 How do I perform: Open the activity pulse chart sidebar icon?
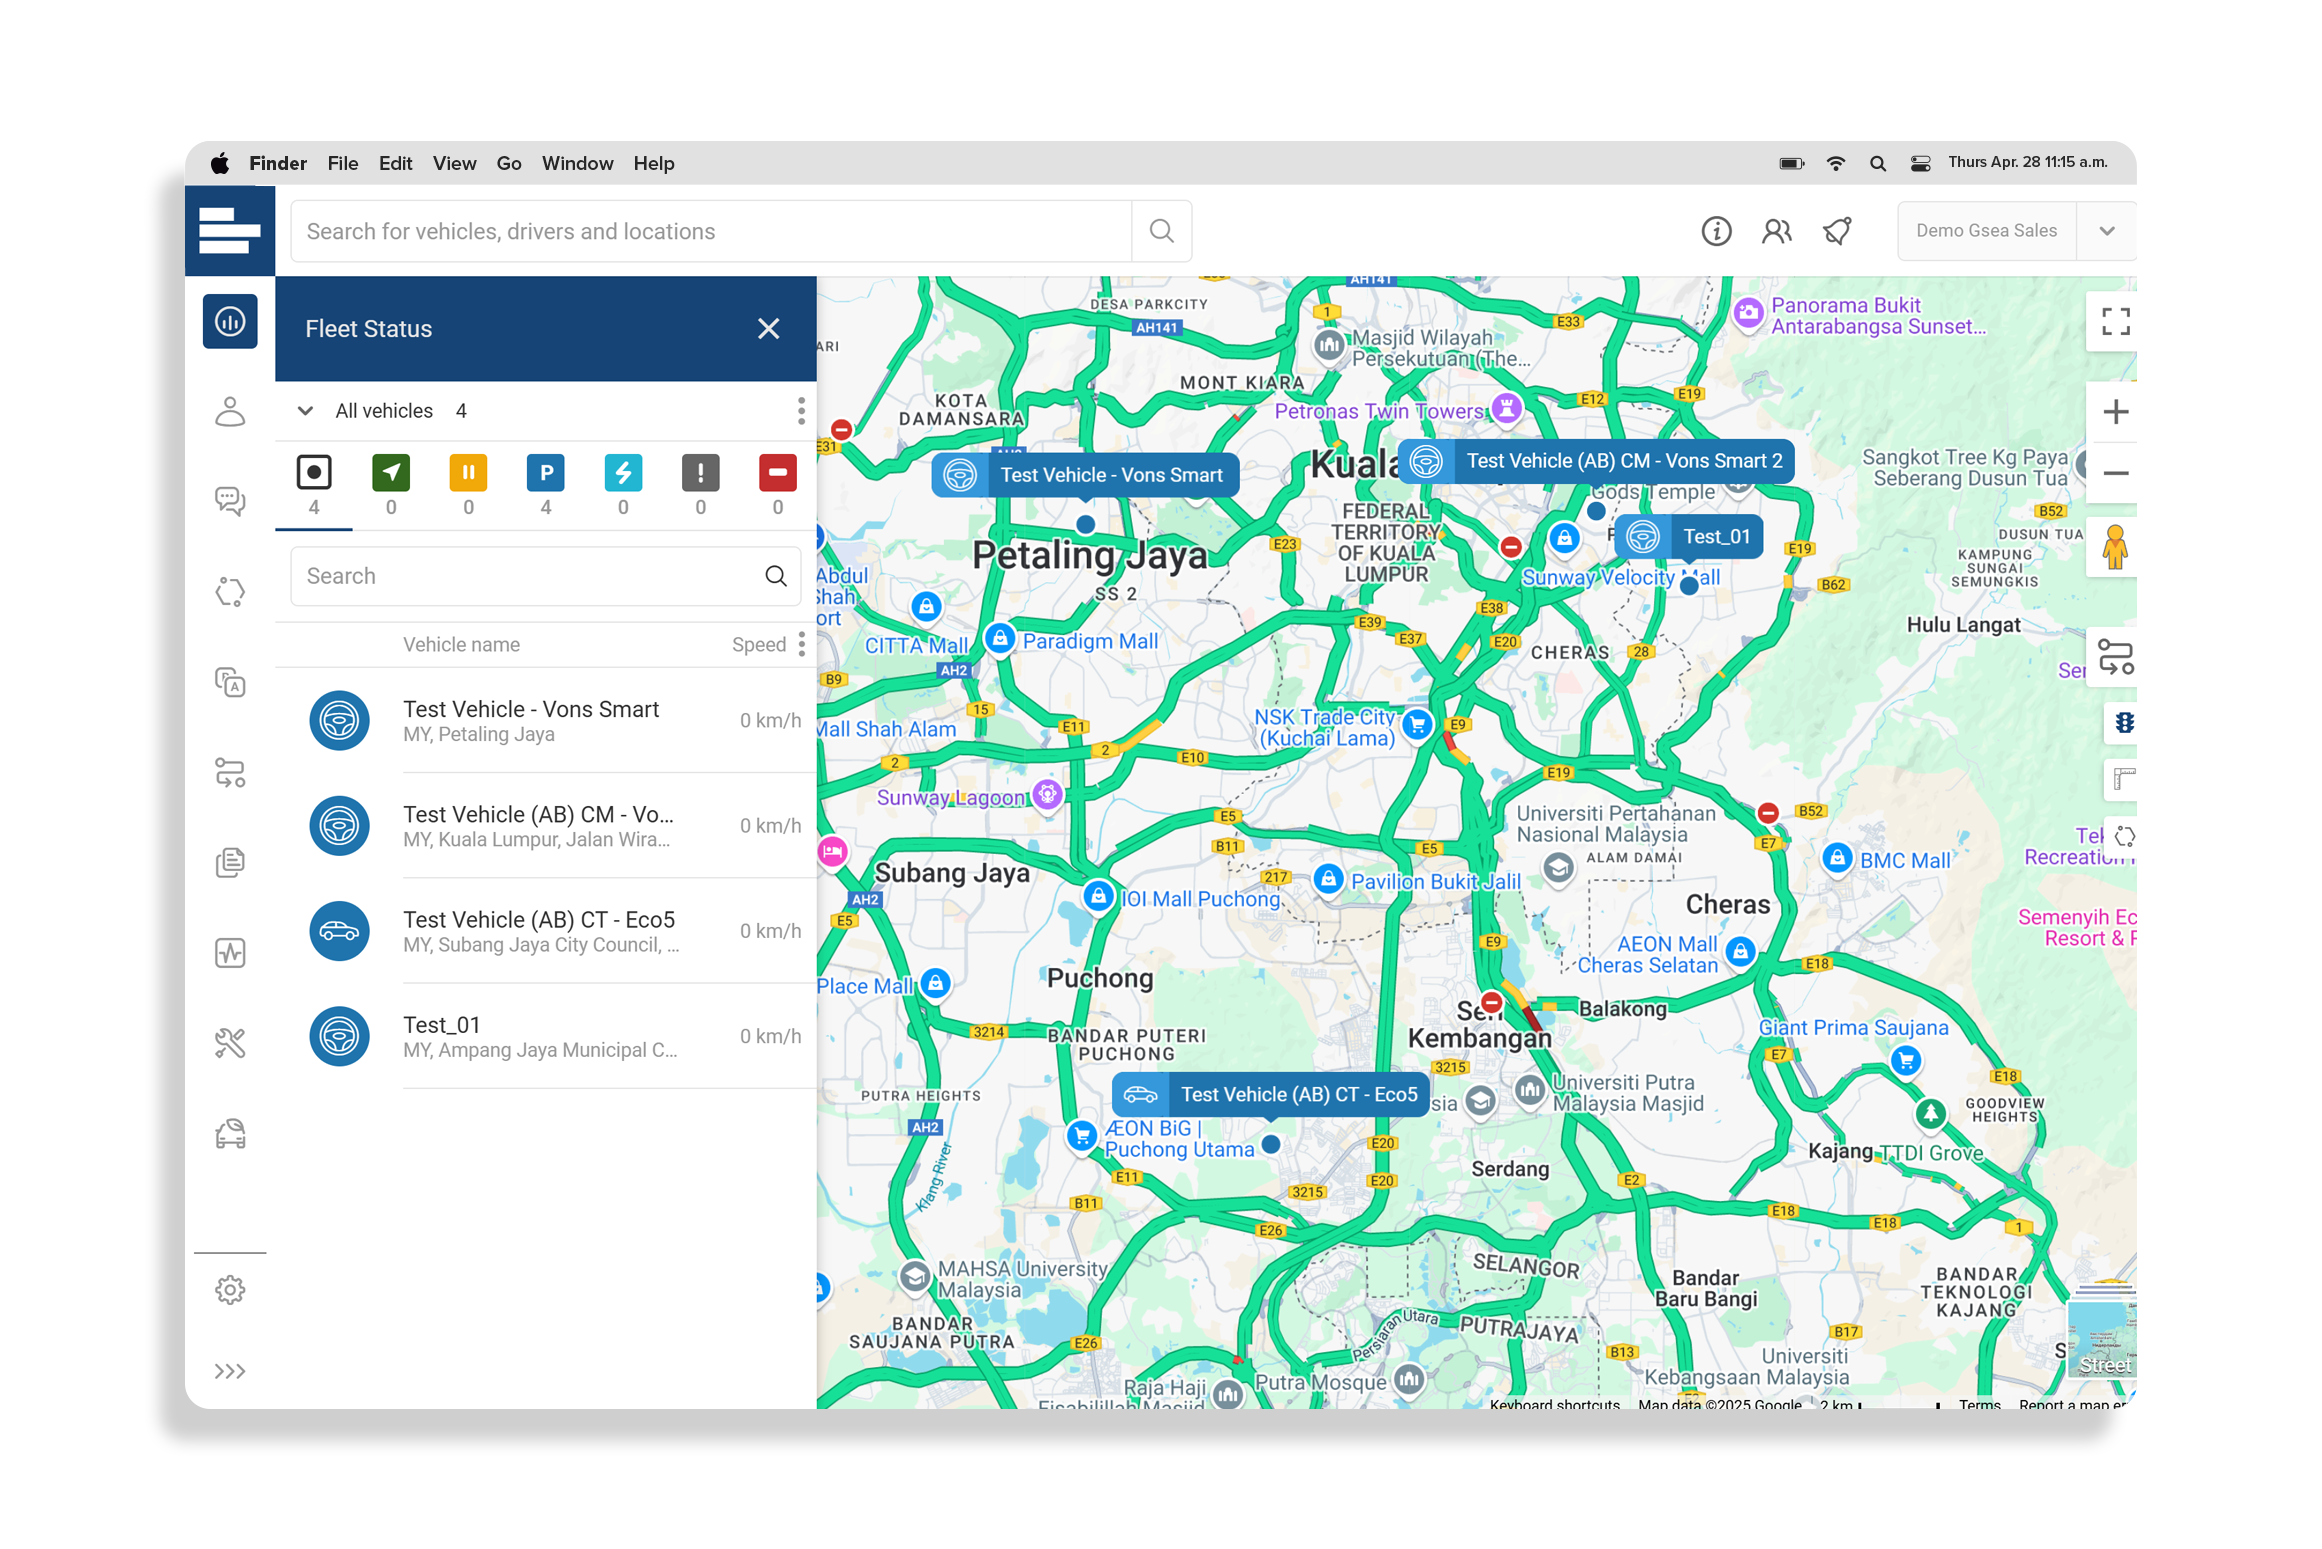[230, 953]
